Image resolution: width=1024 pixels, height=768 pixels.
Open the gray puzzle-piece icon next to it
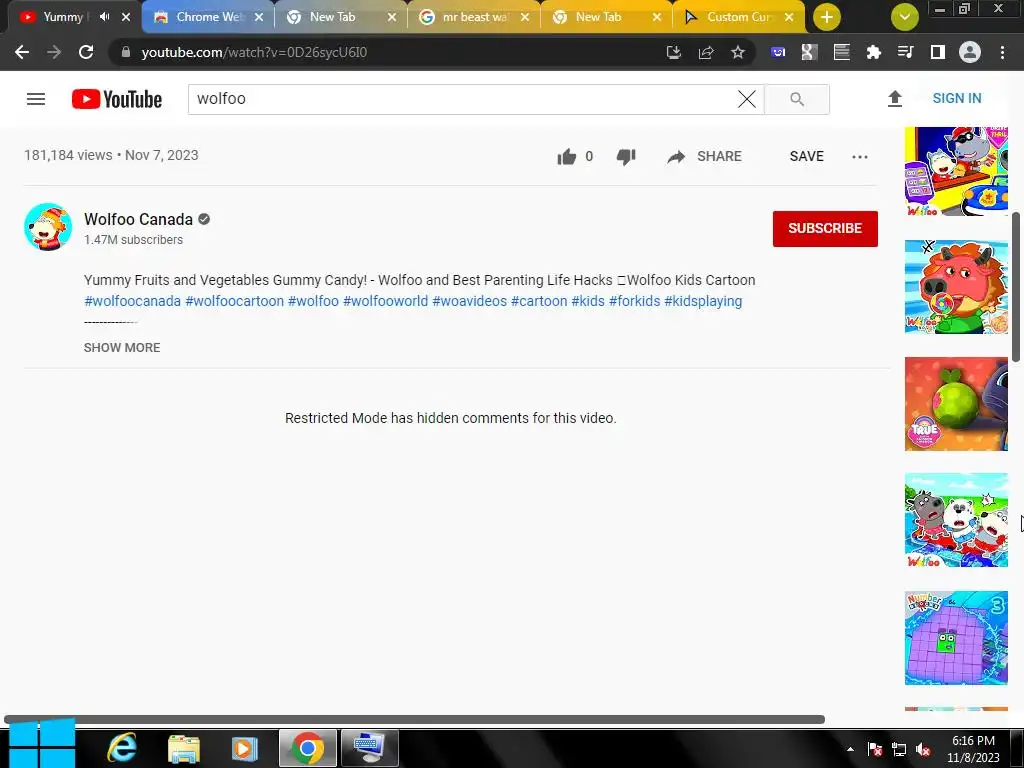[809, 52]
